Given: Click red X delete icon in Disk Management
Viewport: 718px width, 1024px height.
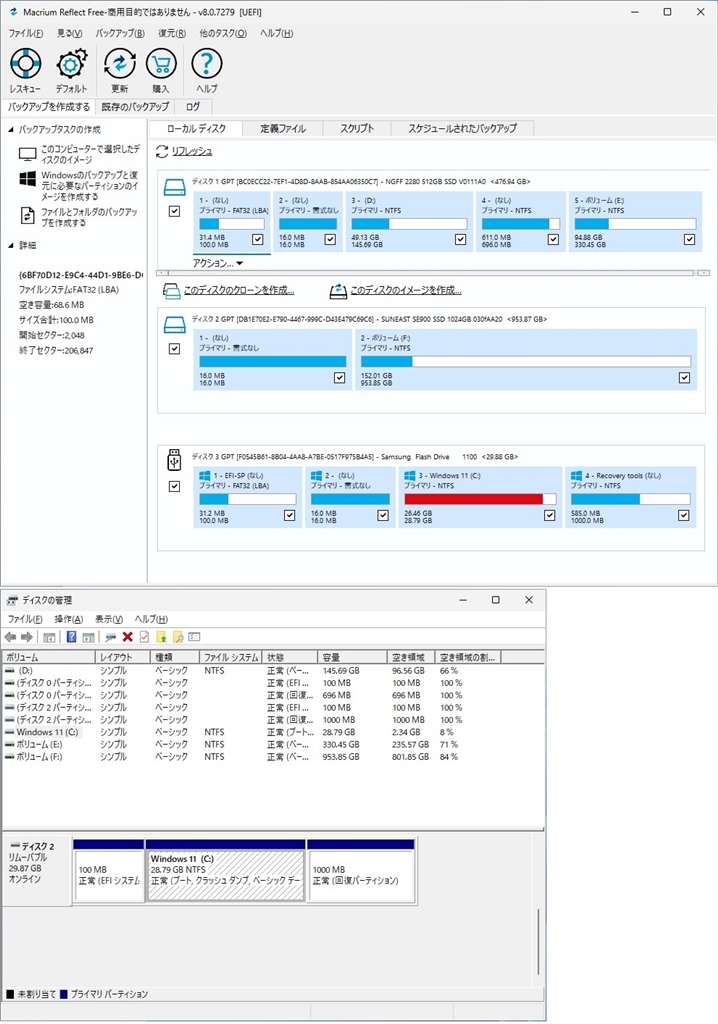Looking at the screenshot, I should pyautogui.click(x=127, y=637).
